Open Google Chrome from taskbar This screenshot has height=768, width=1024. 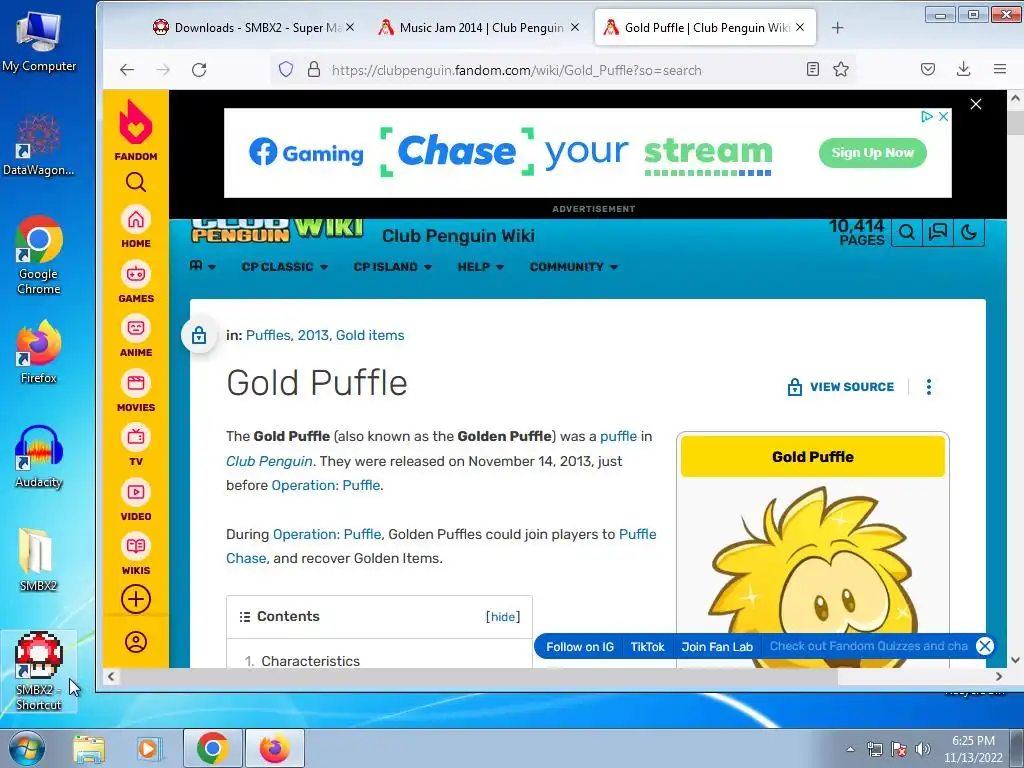[x=212, y=748]
